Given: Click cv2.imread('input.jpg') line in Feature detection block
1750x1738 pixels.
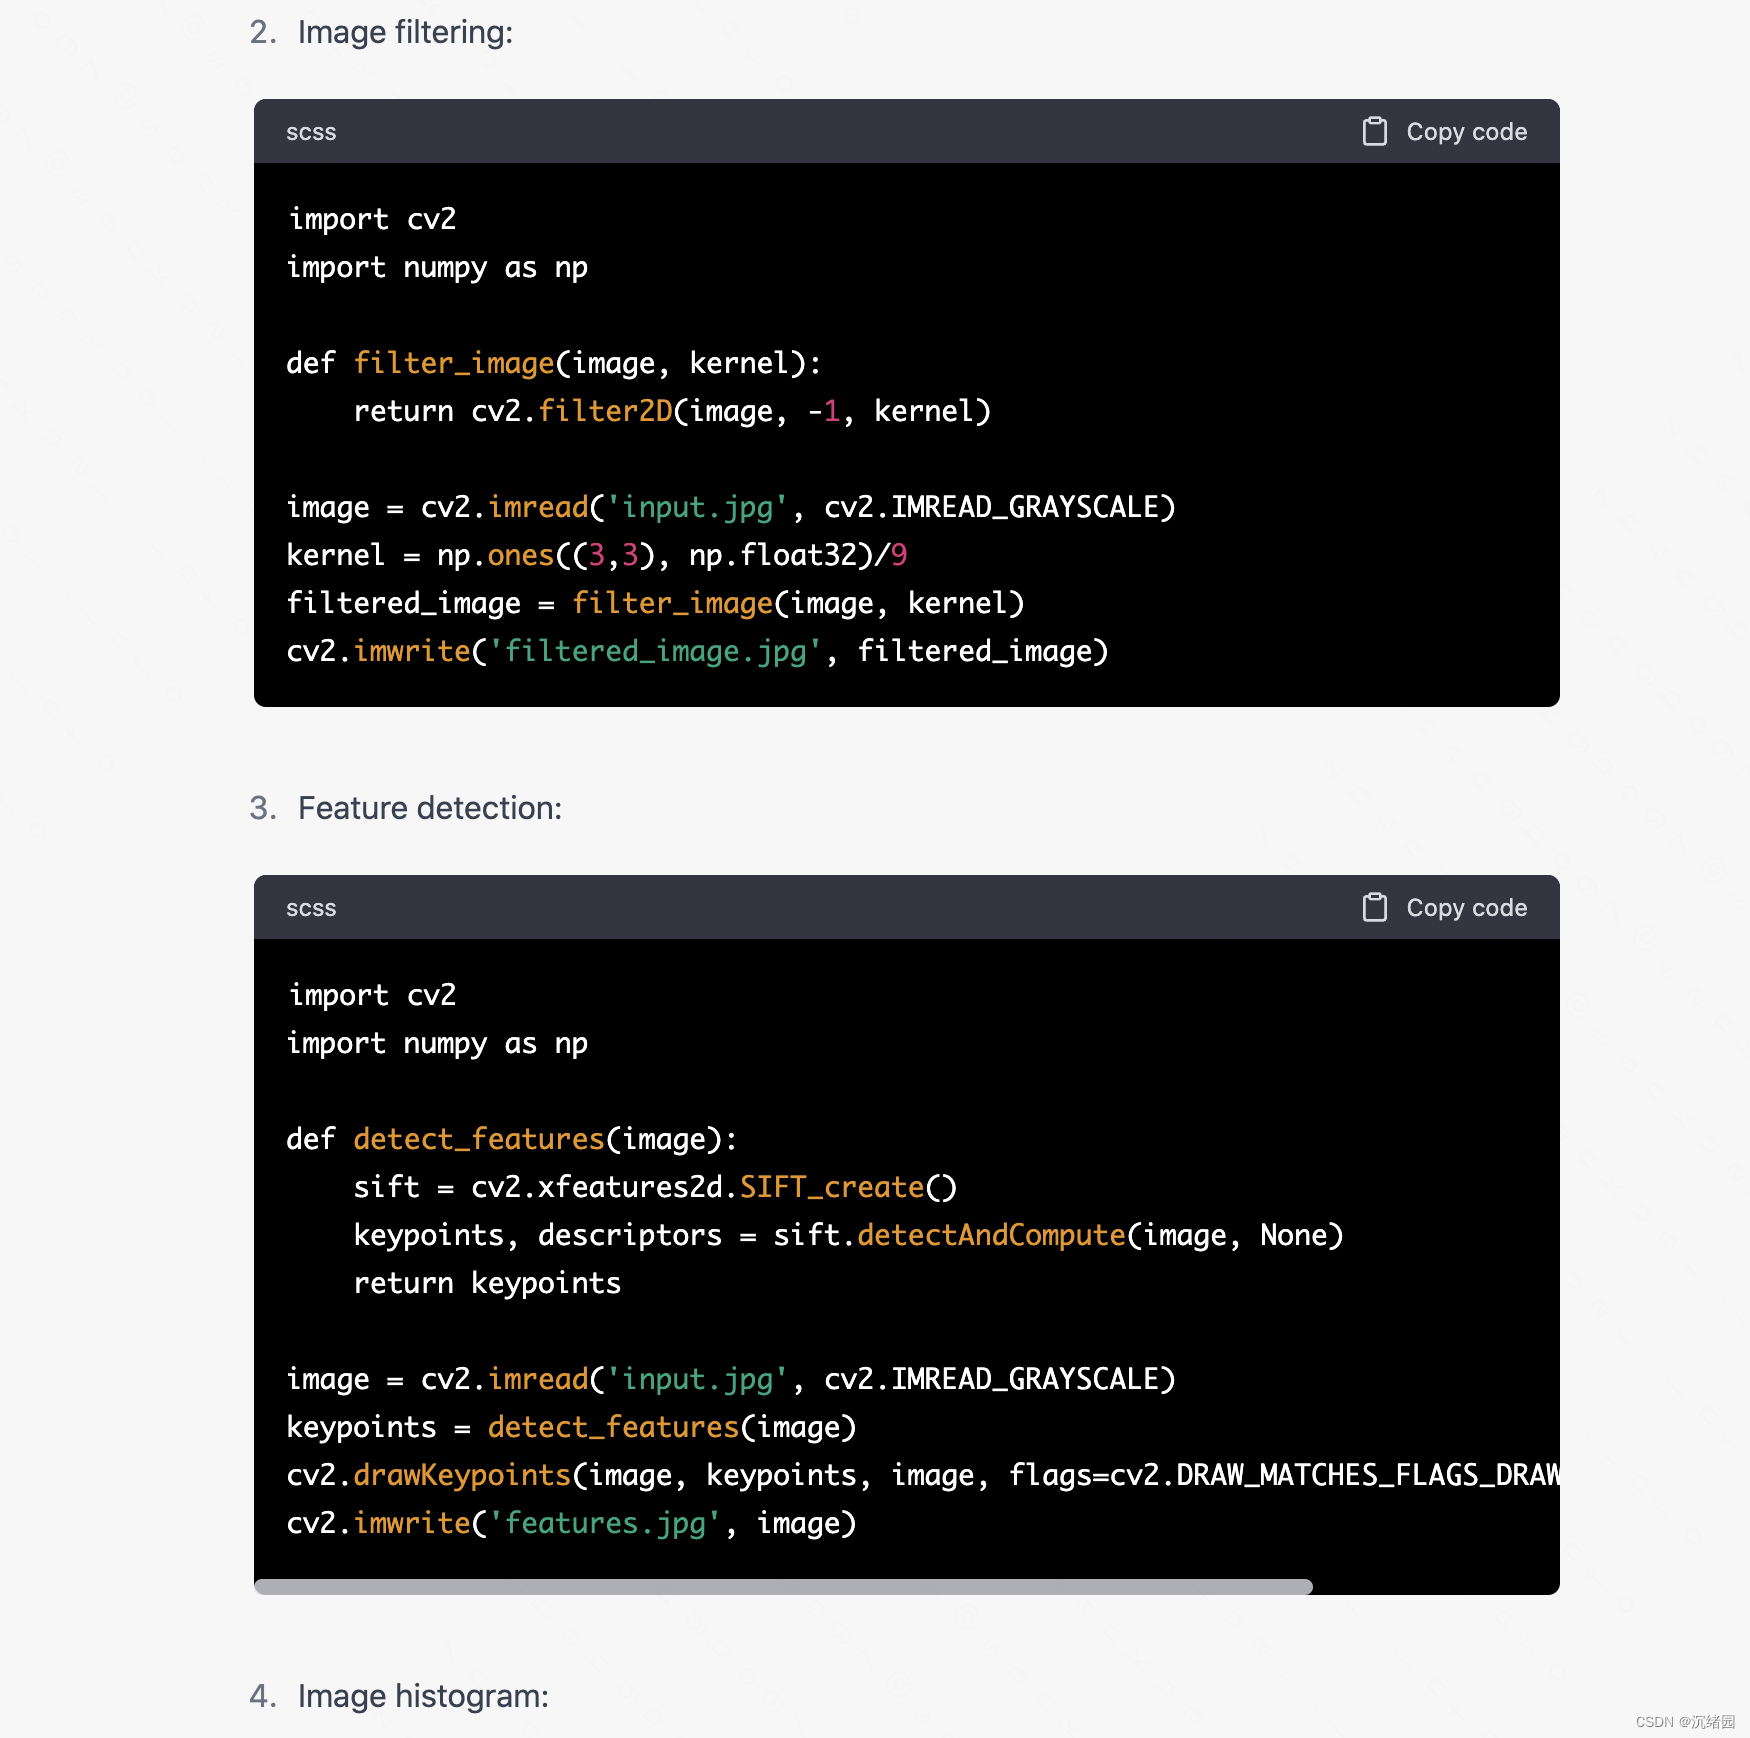Looking at the screenshot, I should pos(731,1379).
